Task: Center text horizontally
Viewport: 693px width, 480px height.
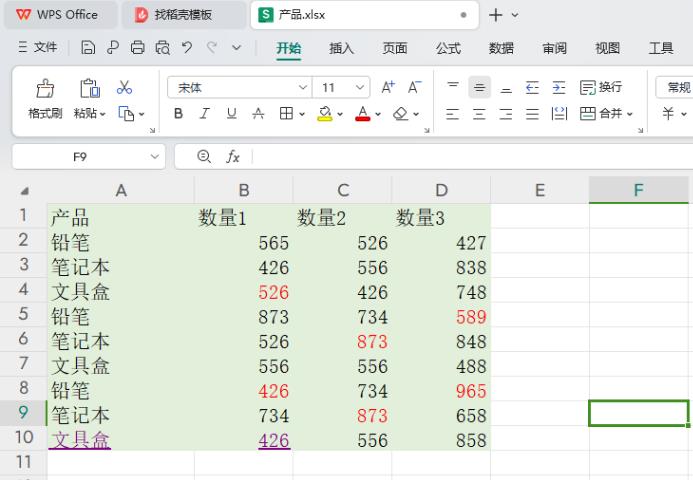Action: point(479,114)
